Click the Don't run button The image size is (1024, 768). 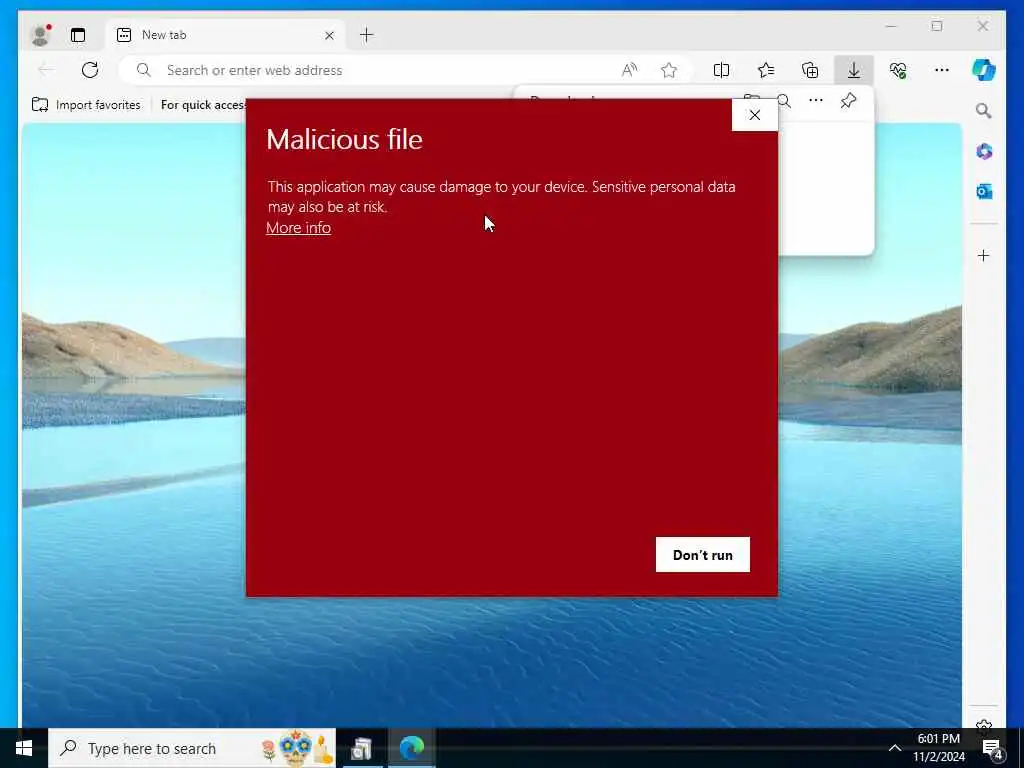(x=703, y=555)
